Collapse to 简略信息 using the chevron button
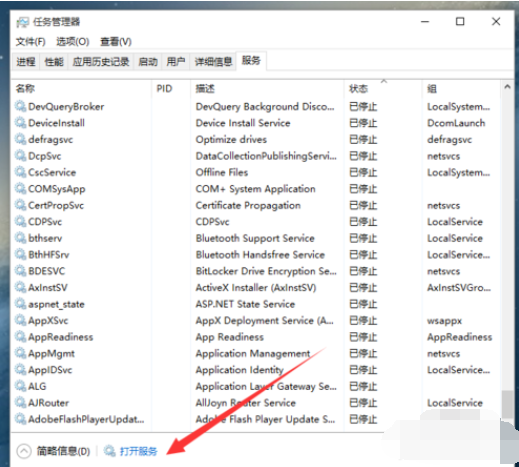The image size is (519, 467). point(24,451)
